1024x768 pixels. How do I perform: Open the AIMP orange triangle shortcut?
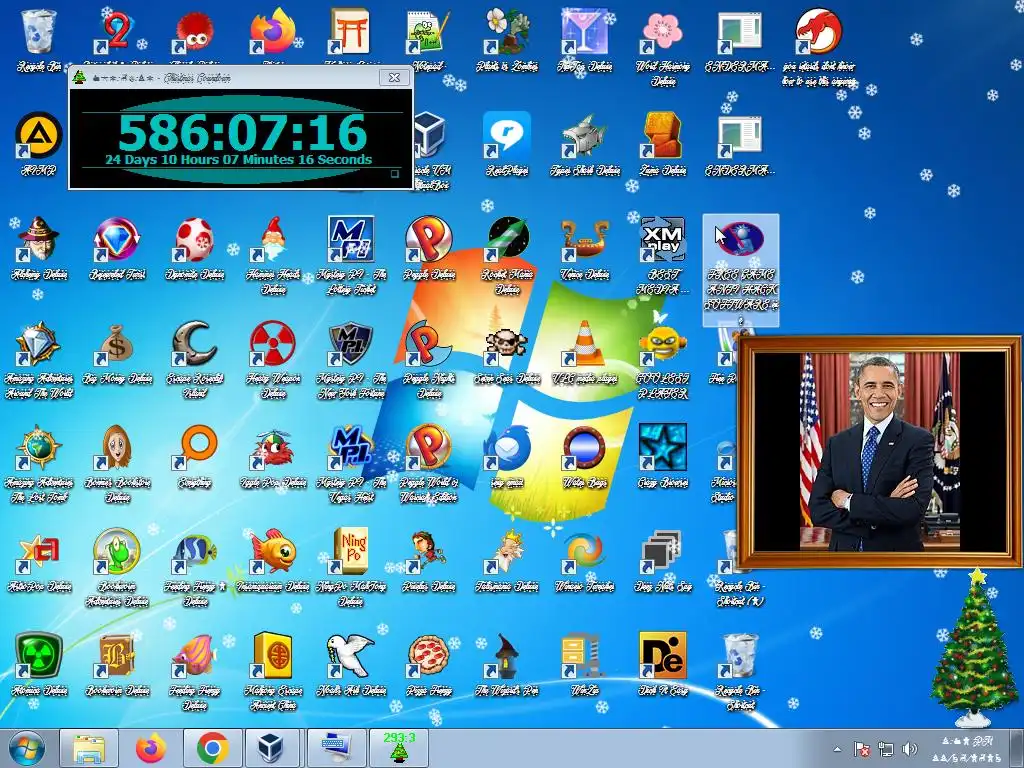(x=39, y=136)
